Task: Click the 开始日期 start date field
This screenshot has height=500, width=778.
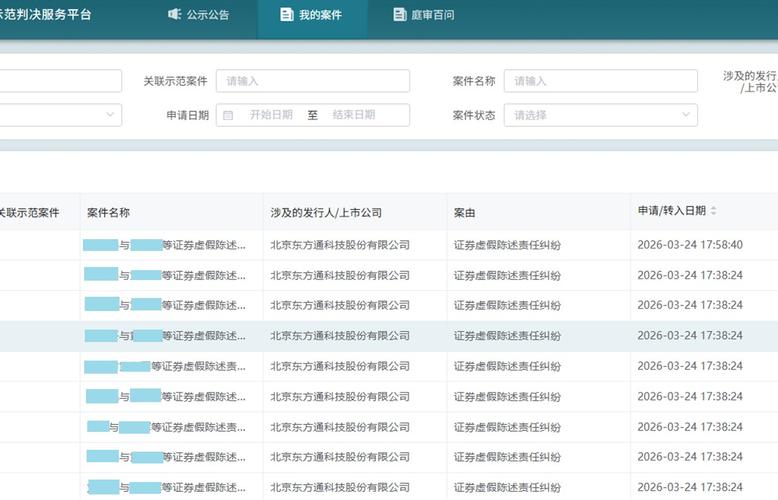Action: coord(271,115)
